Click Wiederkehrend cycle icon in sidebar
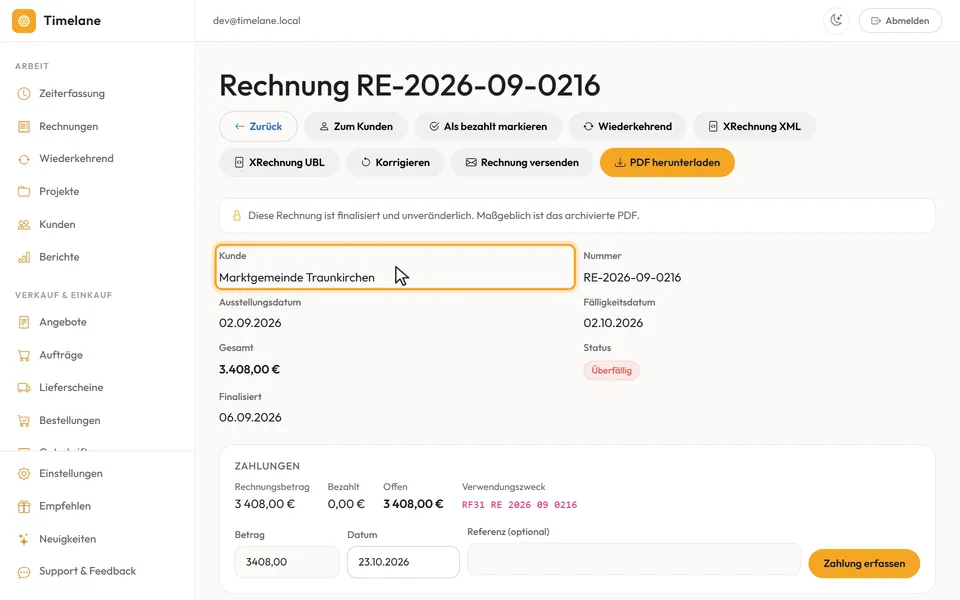Viewport: 960px width, 600px height. coord(24,159)
